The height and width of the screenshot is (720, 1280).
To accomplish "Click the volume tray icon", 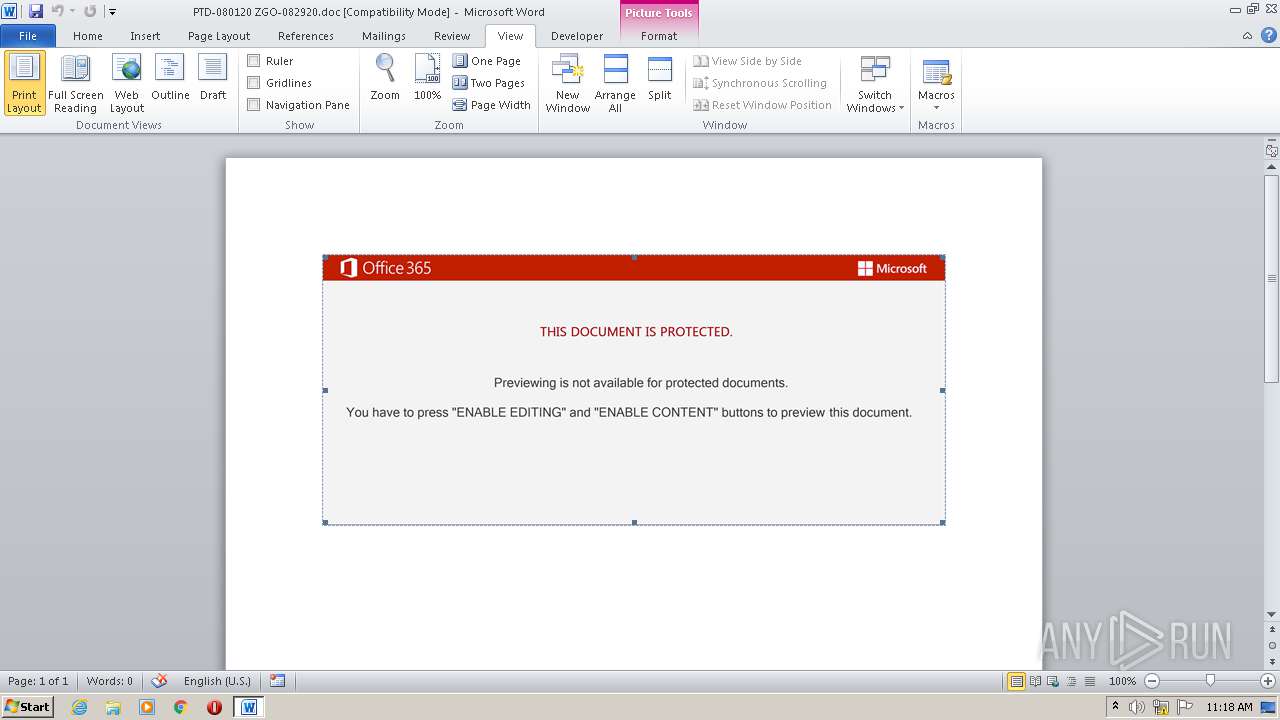I will coord(1137,707).
